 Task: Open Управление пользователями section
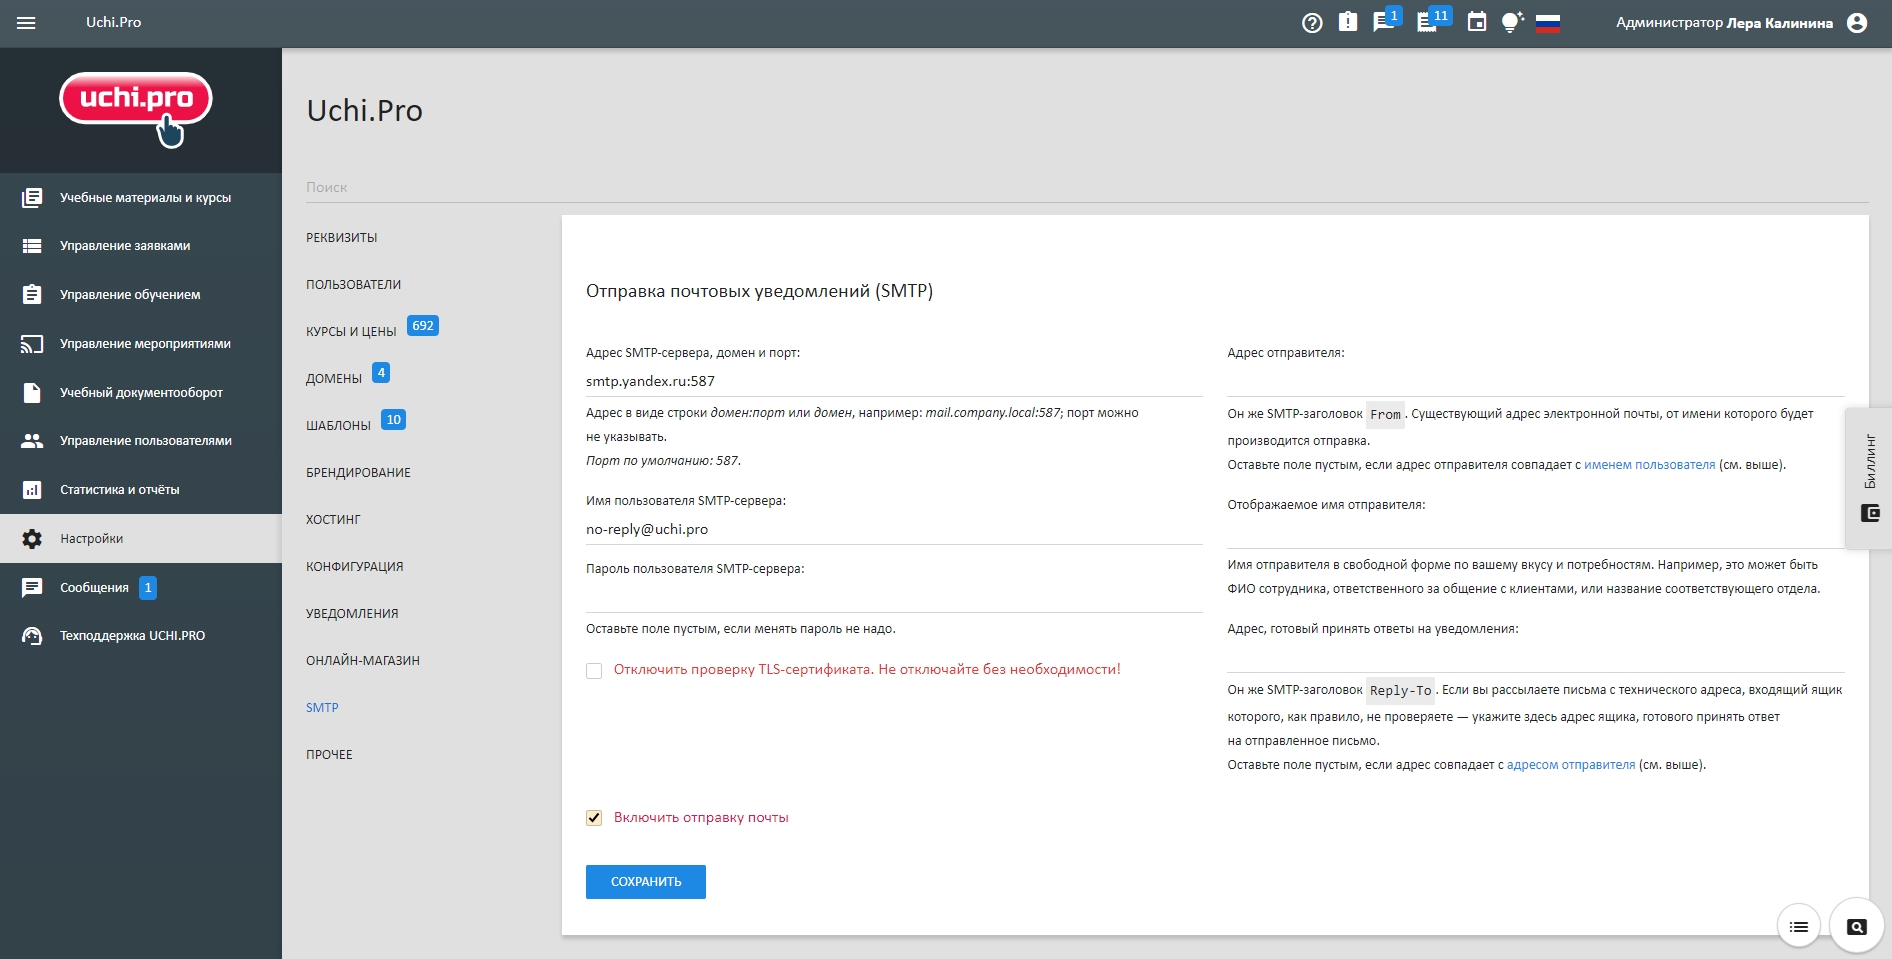pos(141,441)
